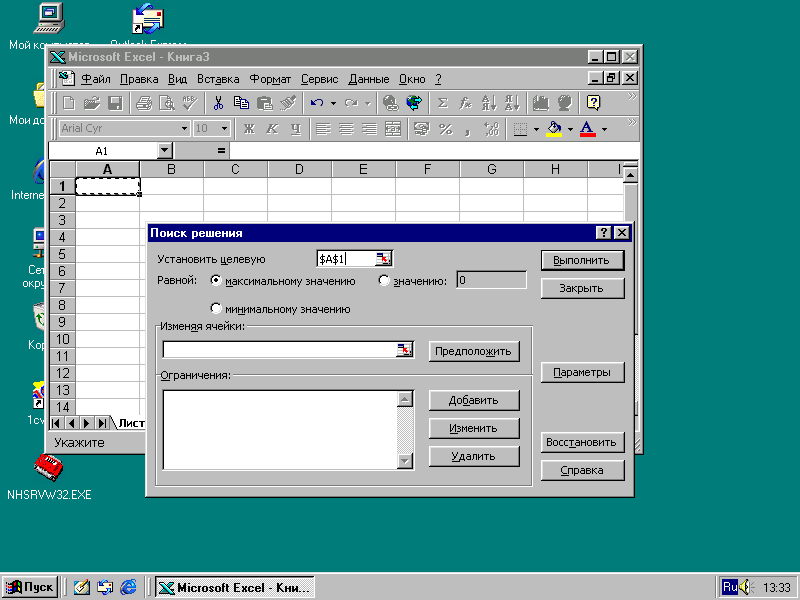Image resolution: width=800 pixels, height=600 pixels.
Task: Click the Закрыть button in dialog
Action: [582, 288]
